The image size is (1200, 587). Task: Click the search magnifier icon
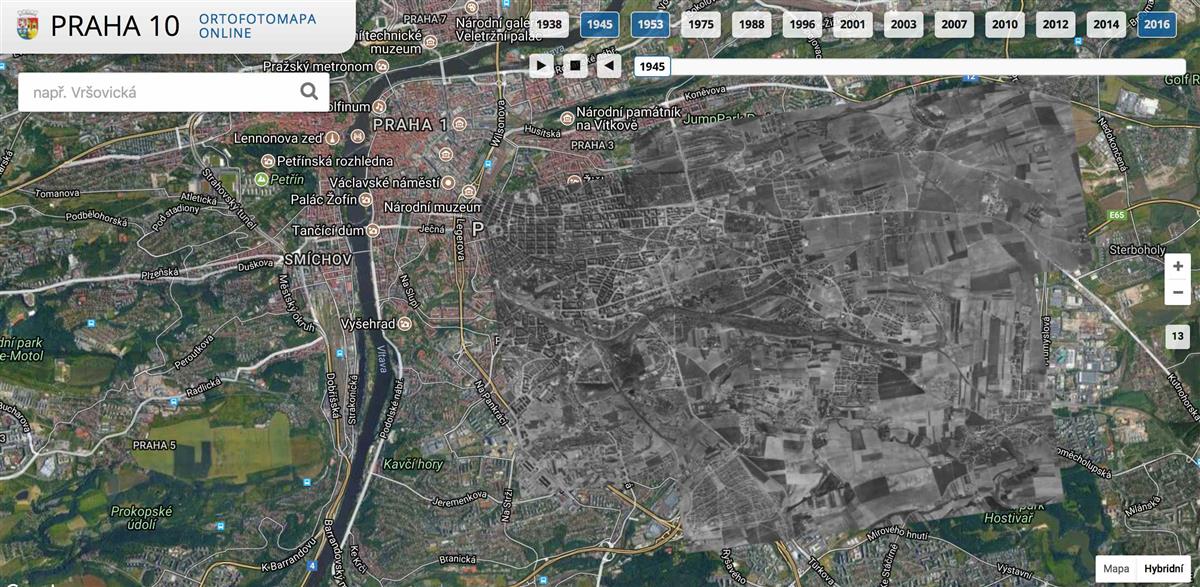coord(309,92)
